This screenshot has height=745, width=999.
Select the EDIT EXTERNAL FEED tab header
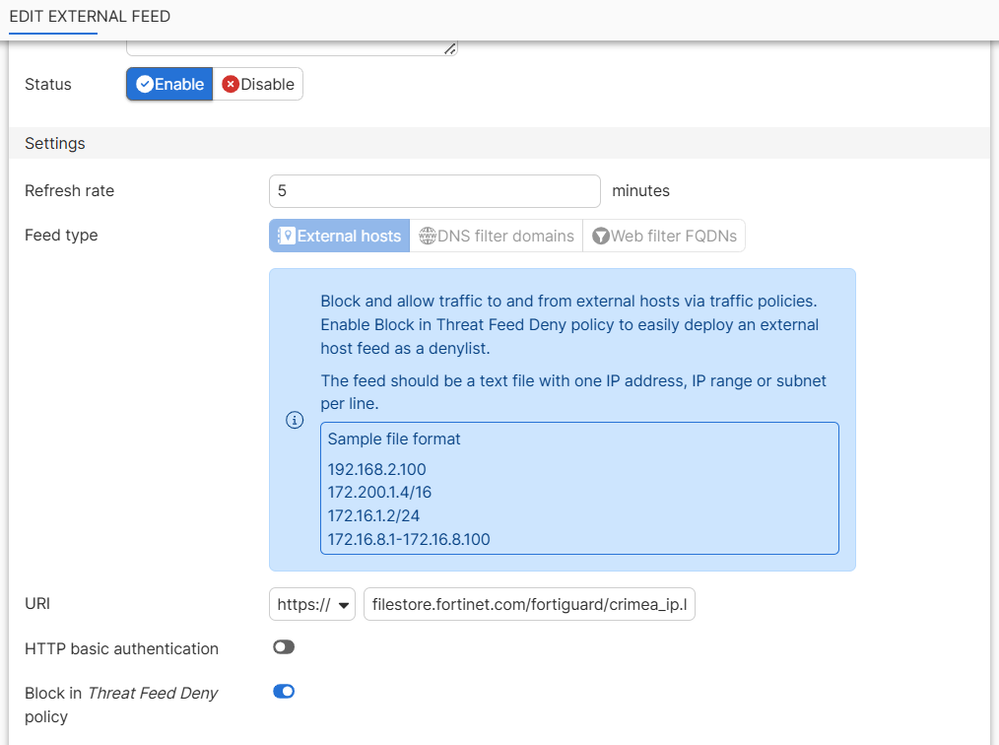(89, 17)
